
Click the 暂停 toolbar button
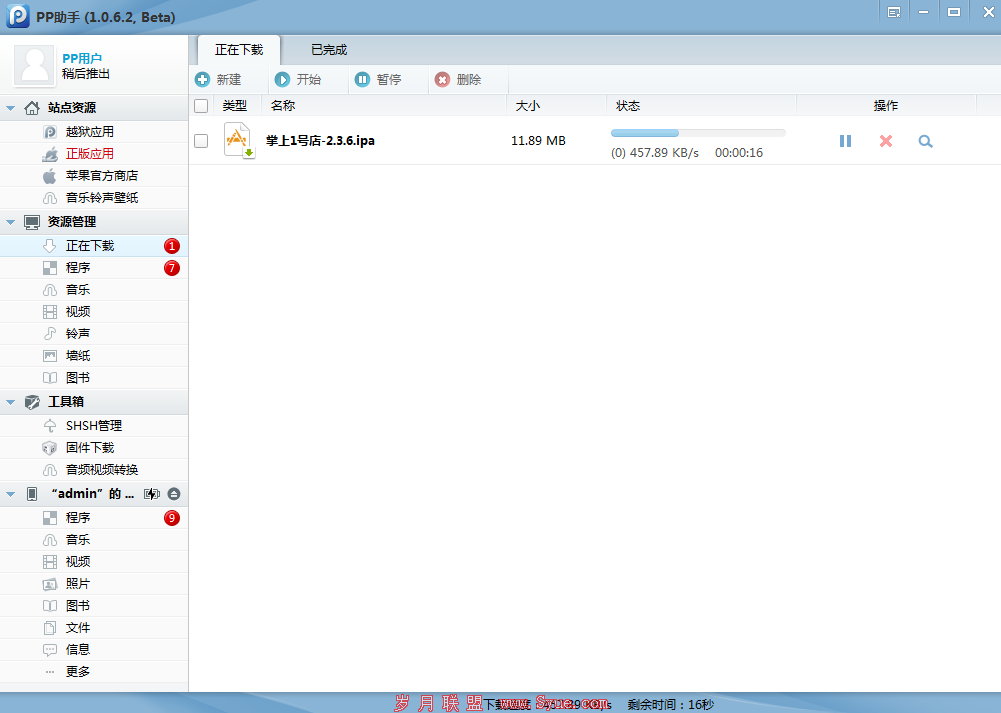[x=378, y=80]
